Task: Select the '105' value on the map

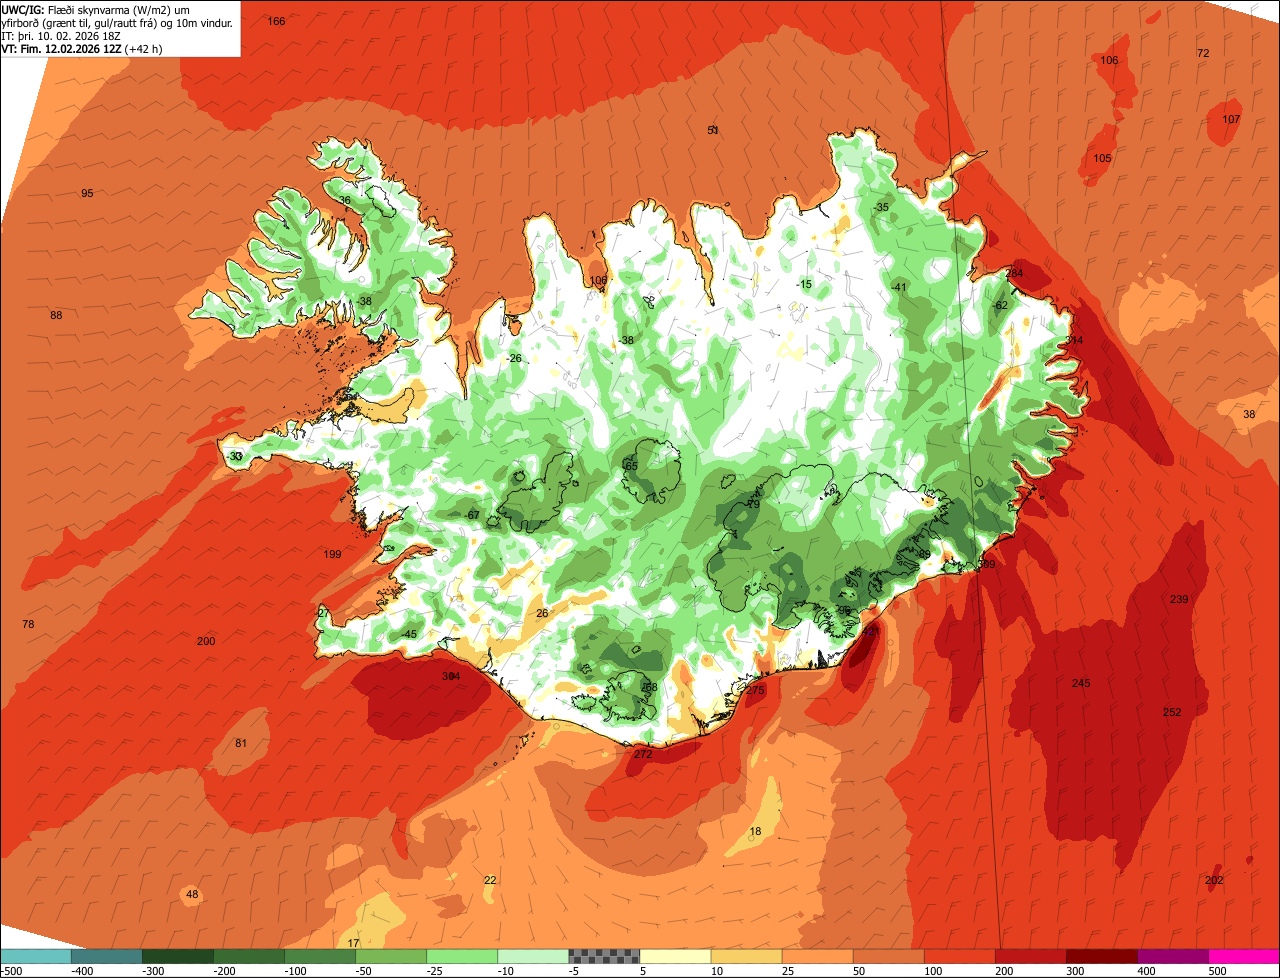Action: pyautogui.click(x=1102, y=159)
